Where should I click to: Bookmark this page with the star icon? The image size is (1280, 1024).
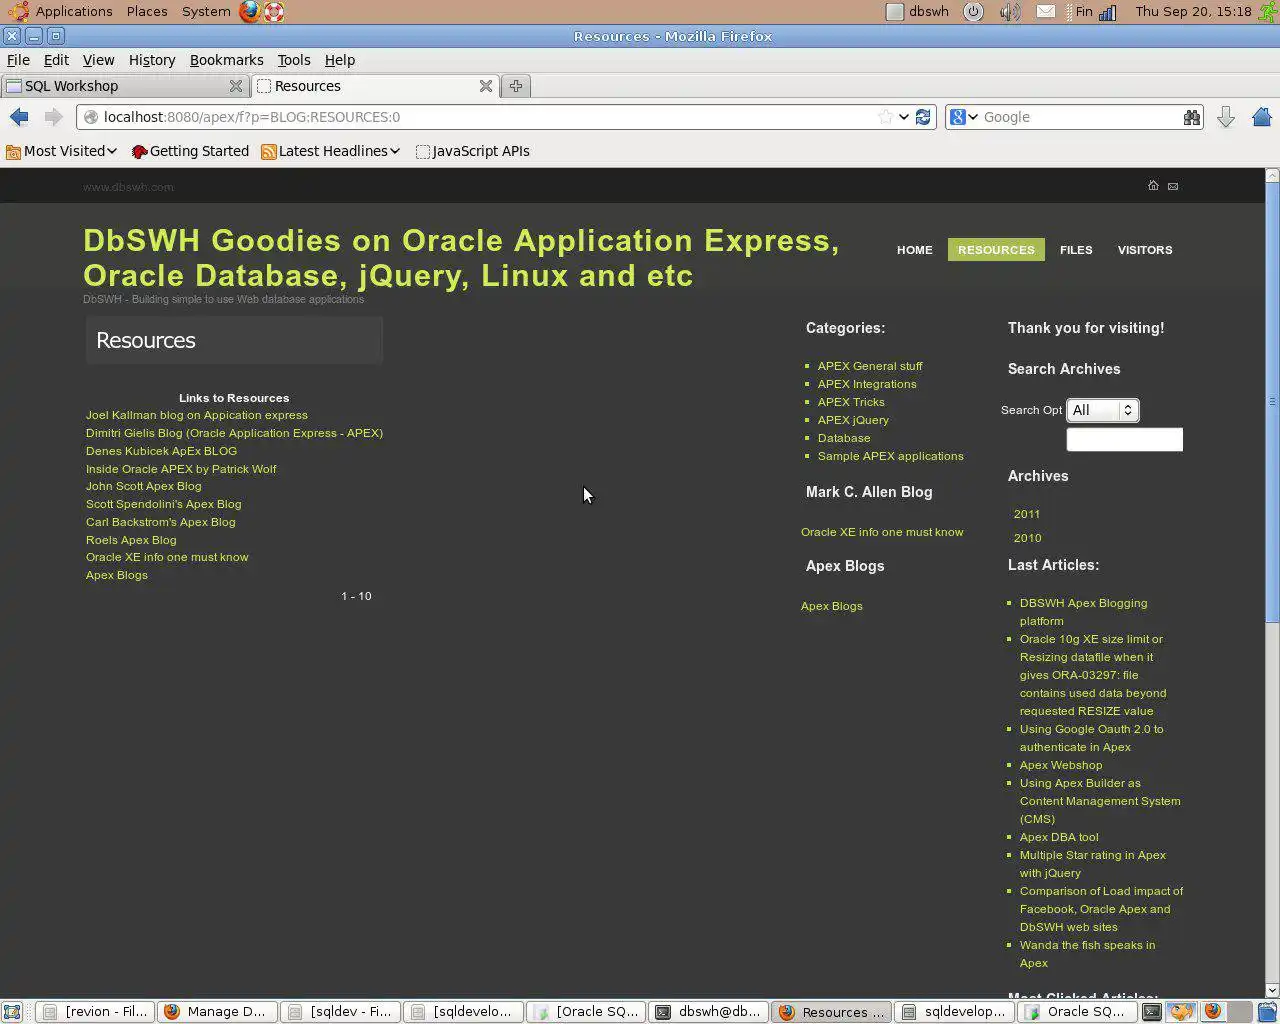(885, 117)
